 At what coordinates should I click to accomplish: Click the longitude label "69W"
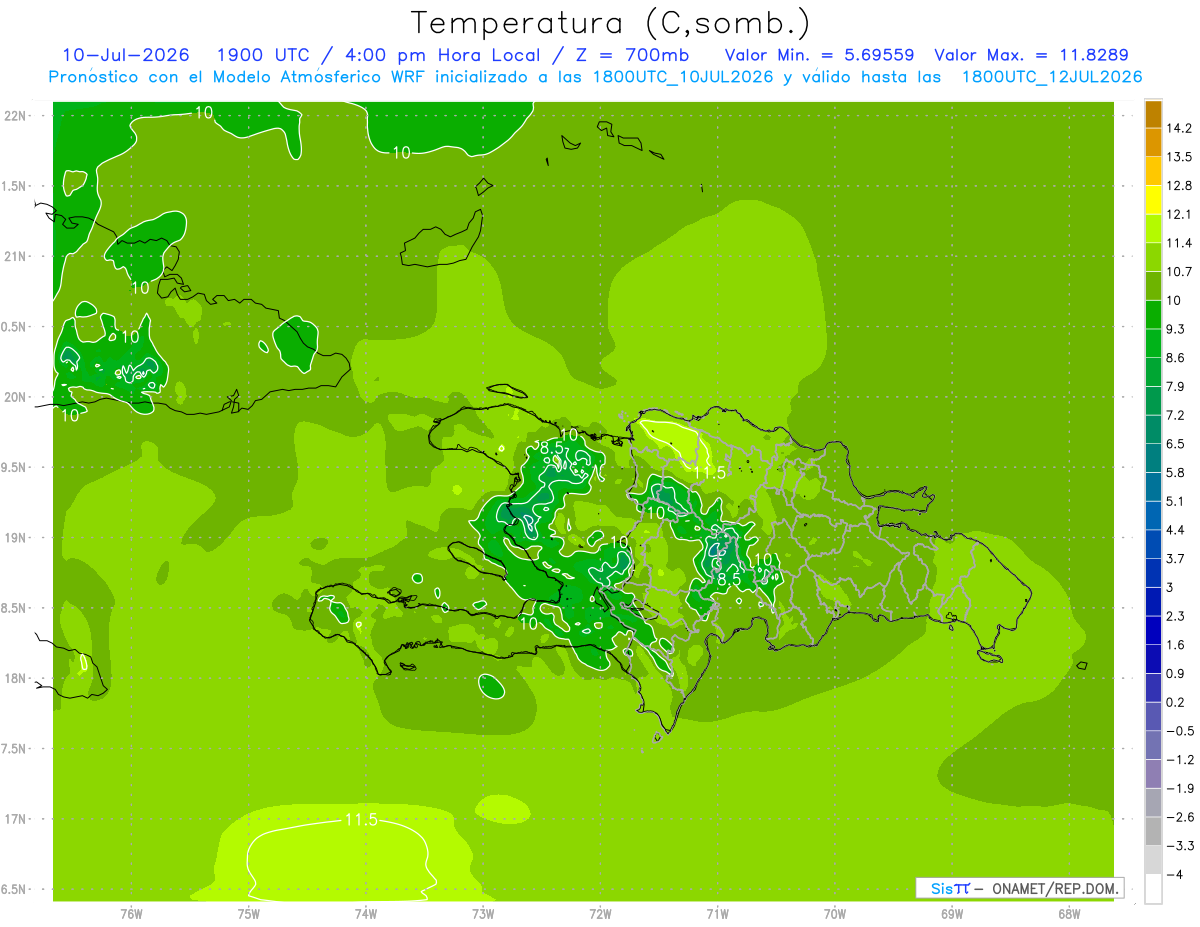[952, 913]
